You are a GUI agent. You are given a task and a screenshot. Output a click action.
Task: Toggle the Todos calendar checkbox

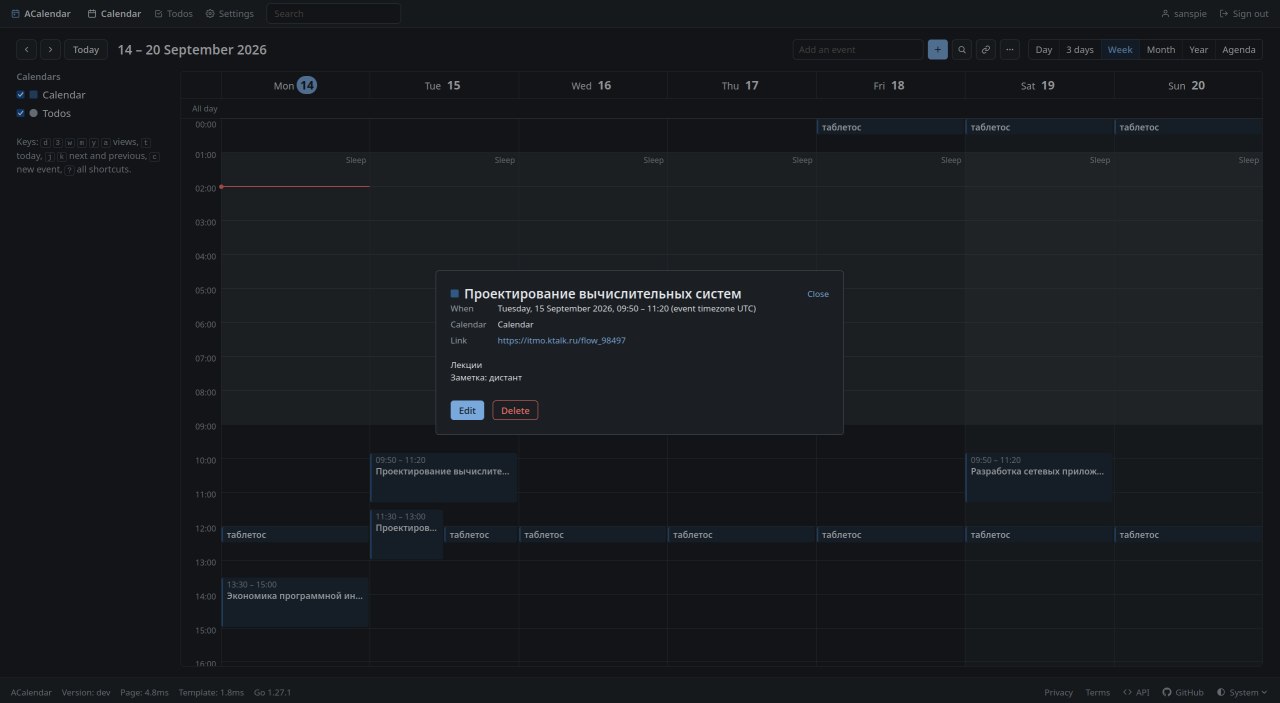coord(21,113)
